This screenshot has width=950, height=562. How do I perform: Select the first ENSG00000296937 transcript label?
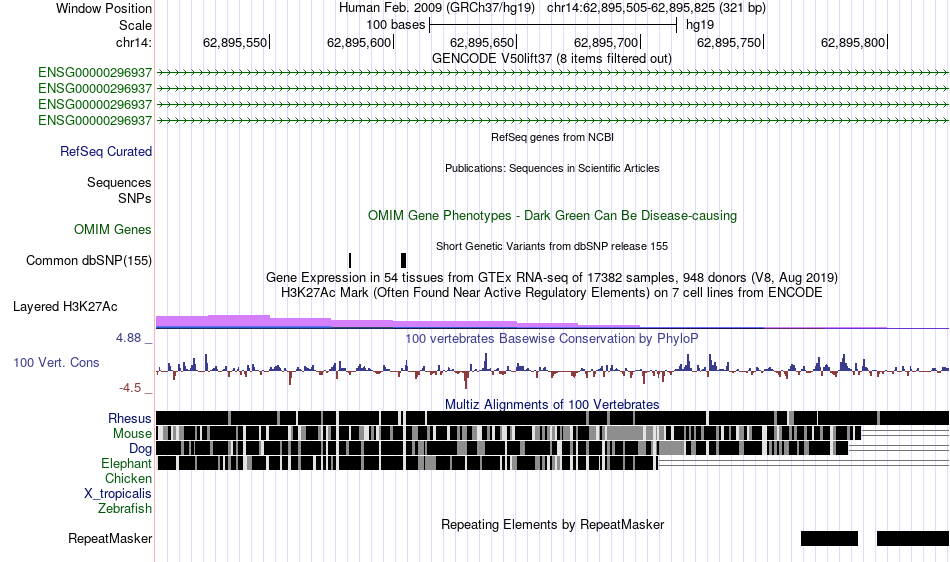click(95, 73)
